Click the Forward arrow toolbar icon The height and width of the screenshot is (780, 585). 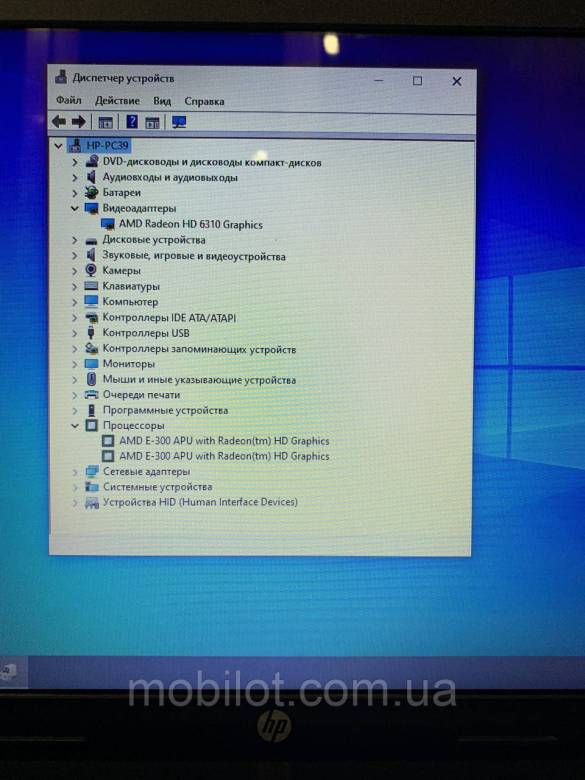click(x=79, y=121)
